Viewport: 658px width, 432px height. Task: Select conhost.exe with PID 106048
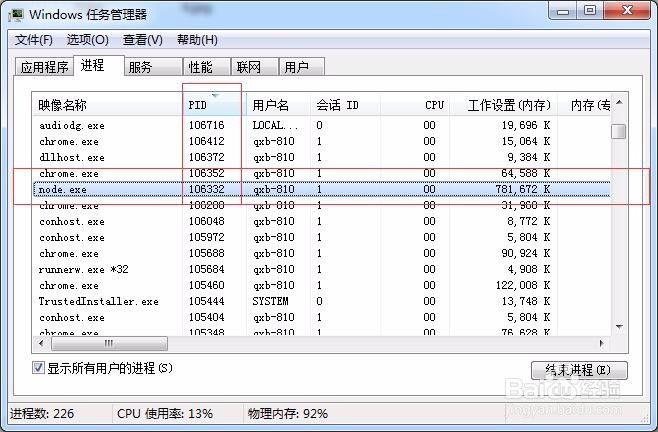[321, 221]
